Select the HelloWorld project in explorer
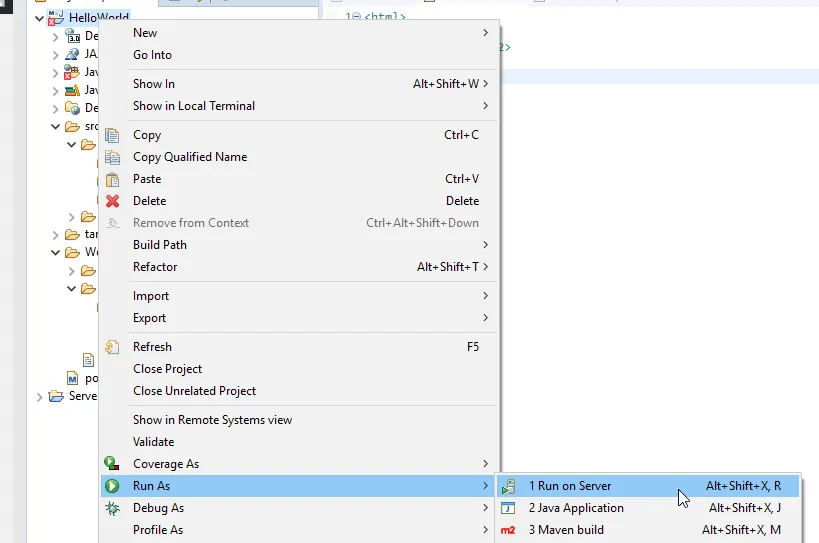Viewport: 819px width, 543px height. (98, 18)
